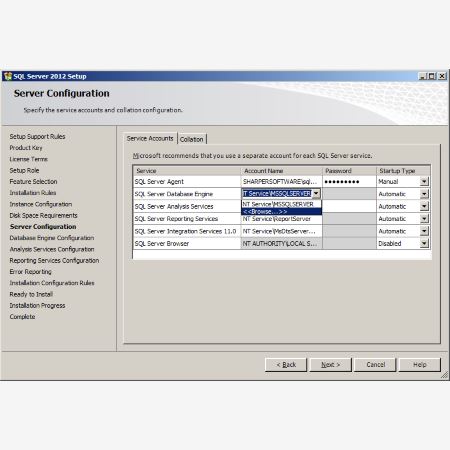
Task: Click the window resize grip at corner
Action: click(x=444, y=375)
